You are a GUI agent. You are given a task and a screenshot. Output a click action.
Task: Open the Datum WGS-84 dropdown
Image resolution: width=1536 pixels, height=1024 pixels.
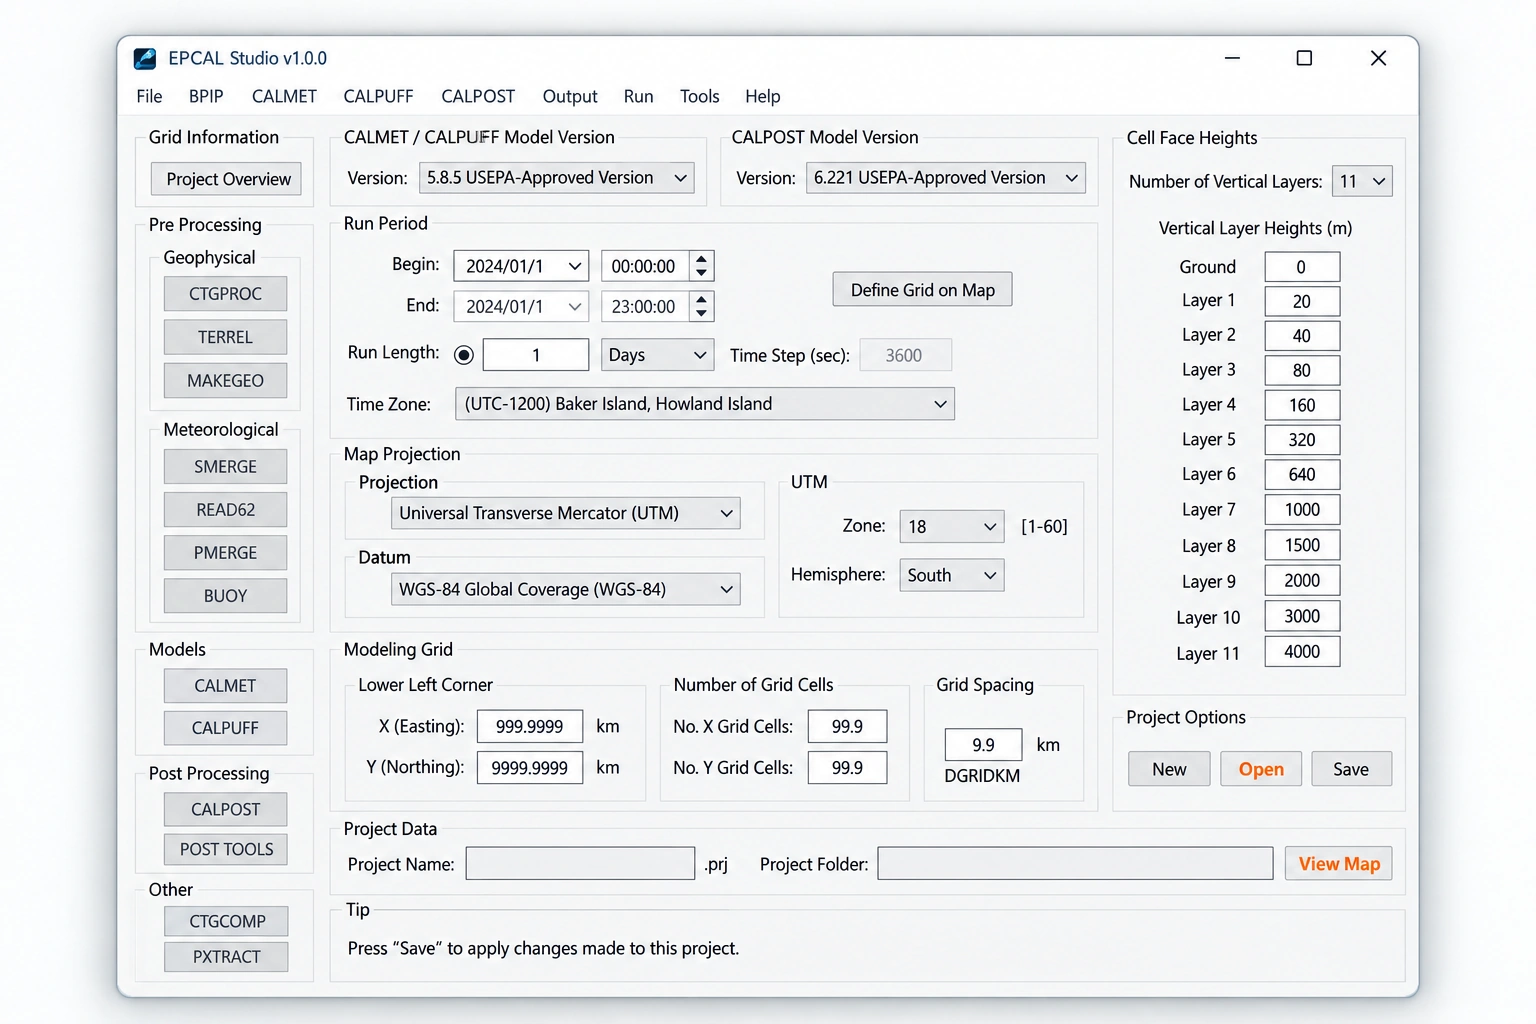565,589
